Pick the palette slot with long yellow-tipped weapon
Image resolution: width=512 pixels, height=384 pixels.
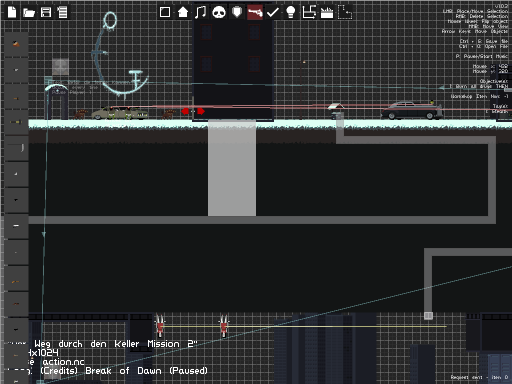click(x=16, y=122)
